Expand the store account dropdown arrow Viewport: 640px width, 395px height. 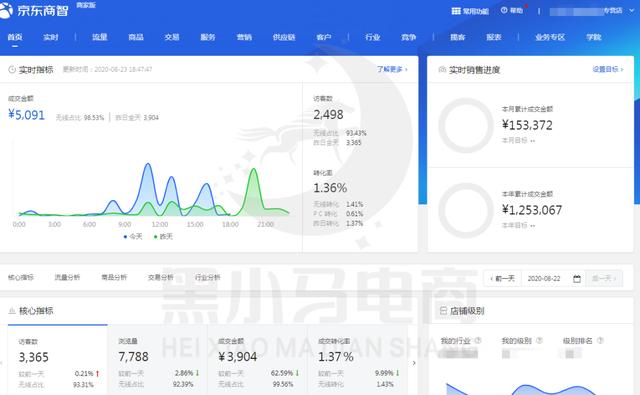click(632, 11)
